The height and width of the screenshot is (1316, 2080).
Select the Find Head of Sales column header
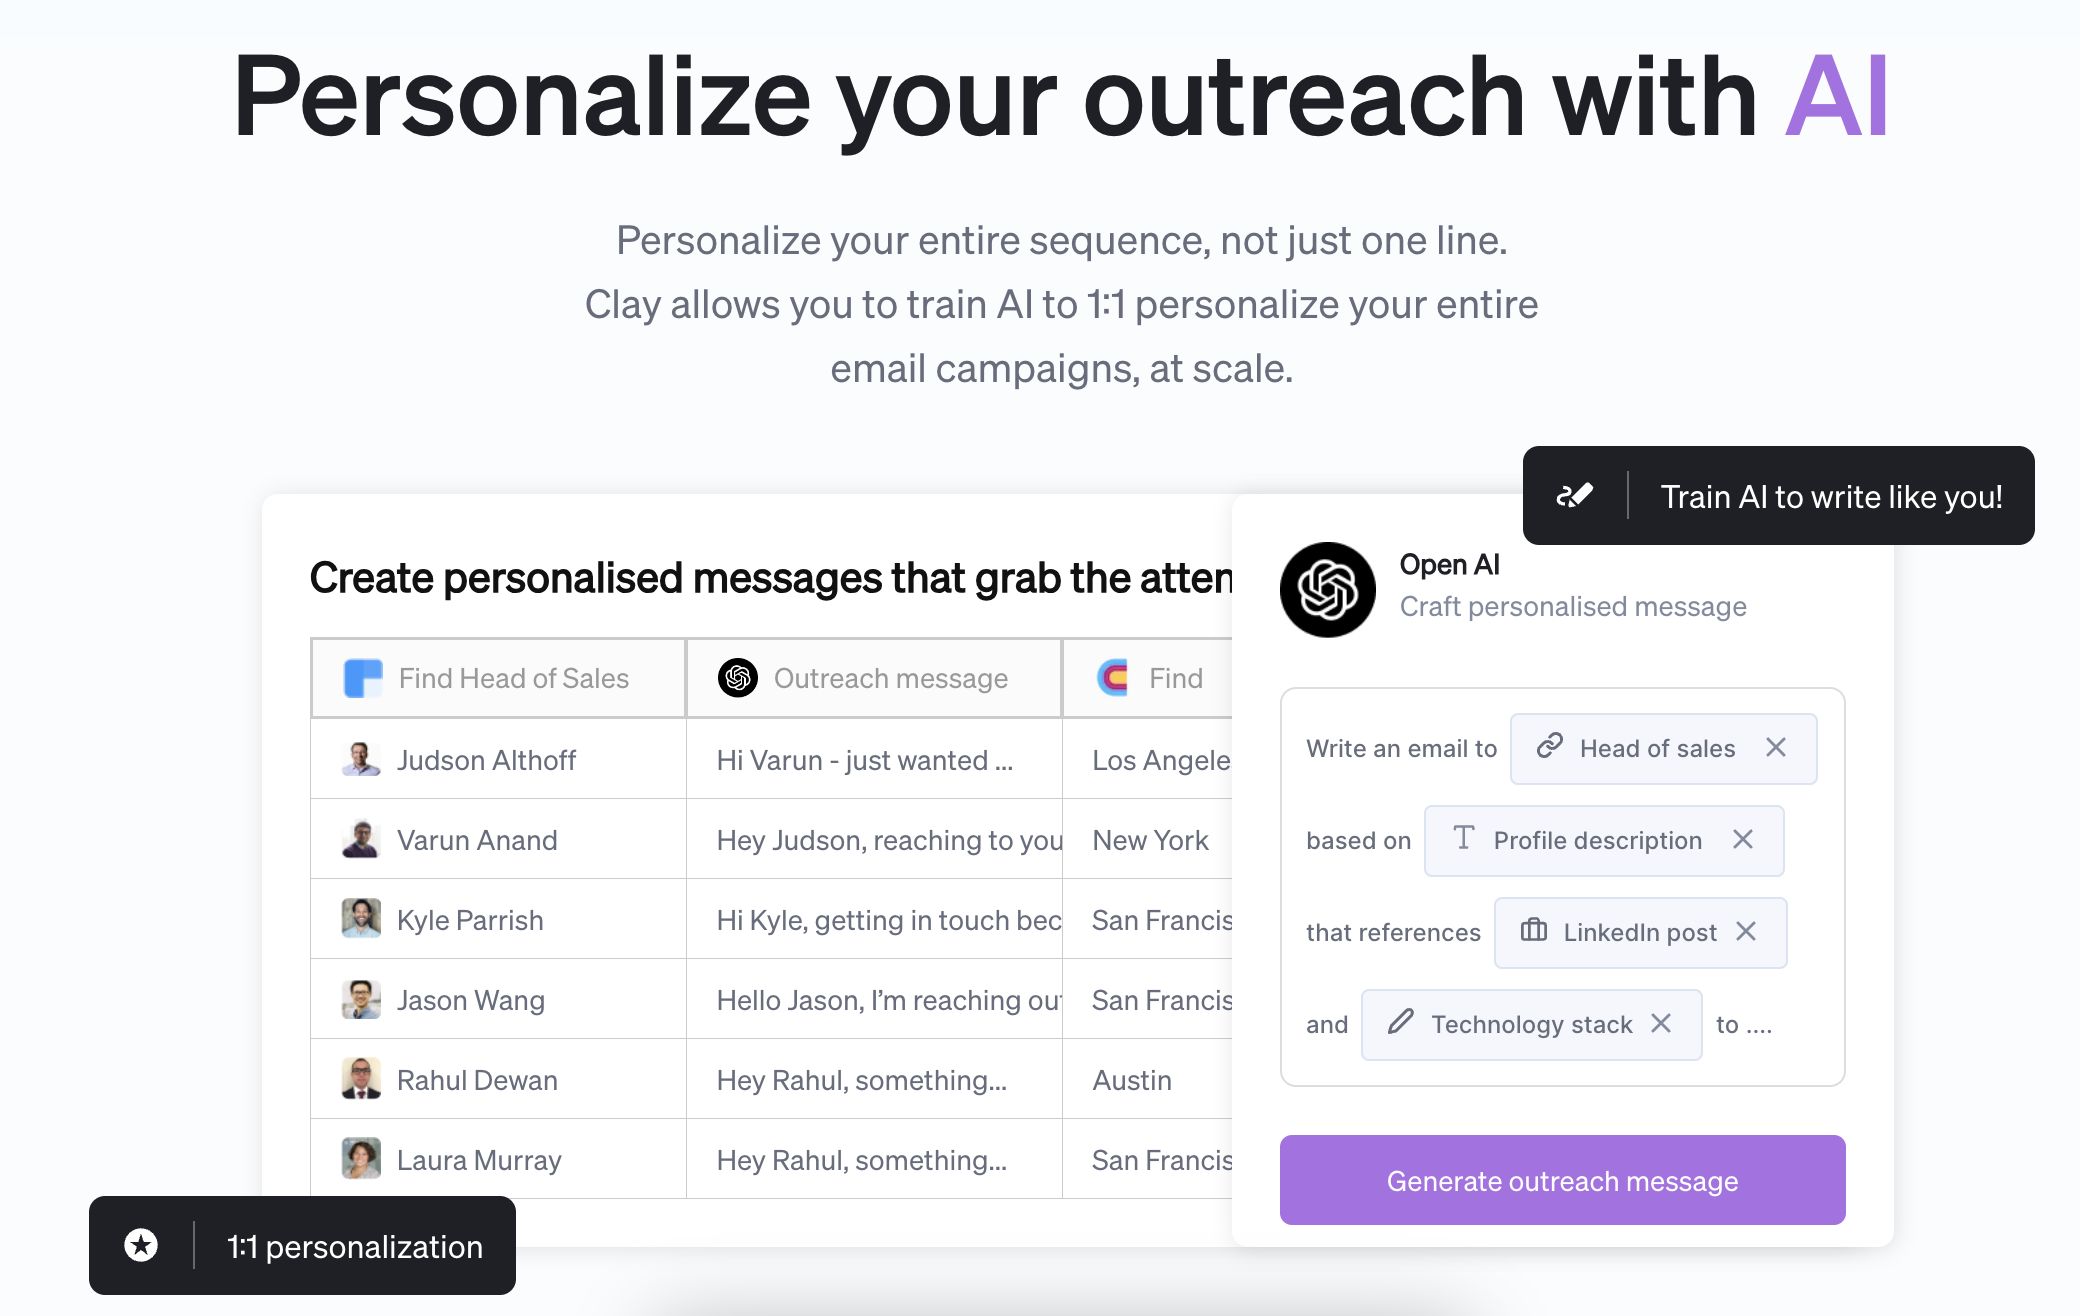click(498, 679)
